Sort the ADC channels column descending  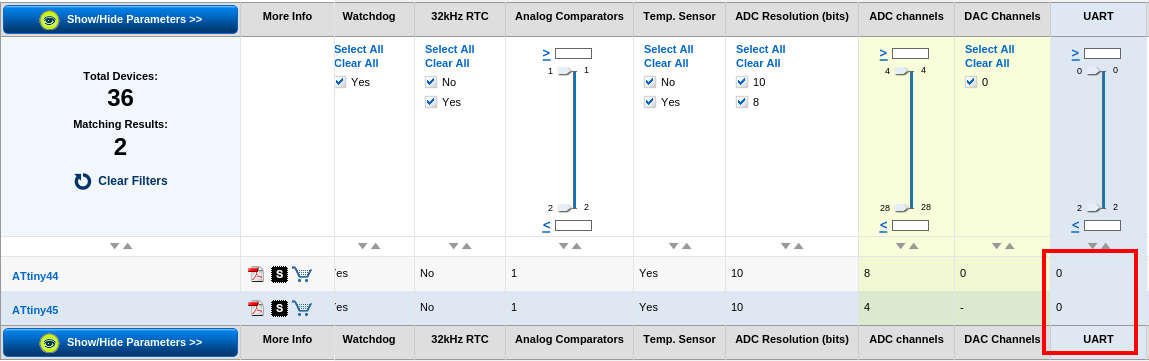[x=901, y=246]
